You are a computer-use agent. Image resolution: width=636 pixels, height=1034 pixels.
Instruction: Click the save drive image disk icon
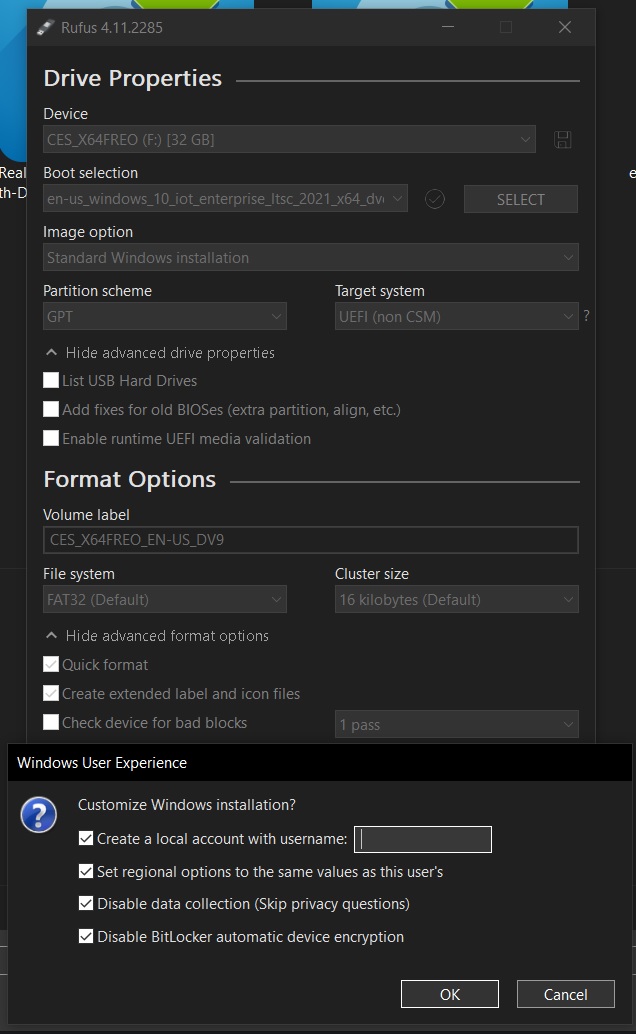(x=563, y=139)
